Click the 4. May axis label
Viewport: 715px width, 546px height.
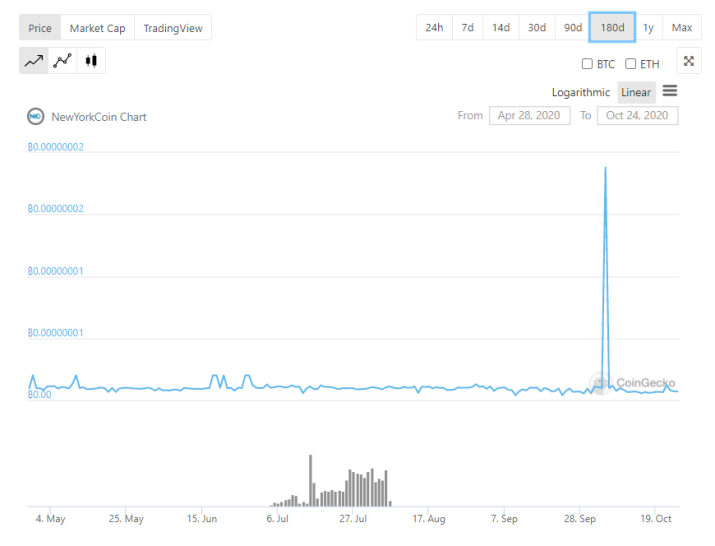tap(50, 519)
